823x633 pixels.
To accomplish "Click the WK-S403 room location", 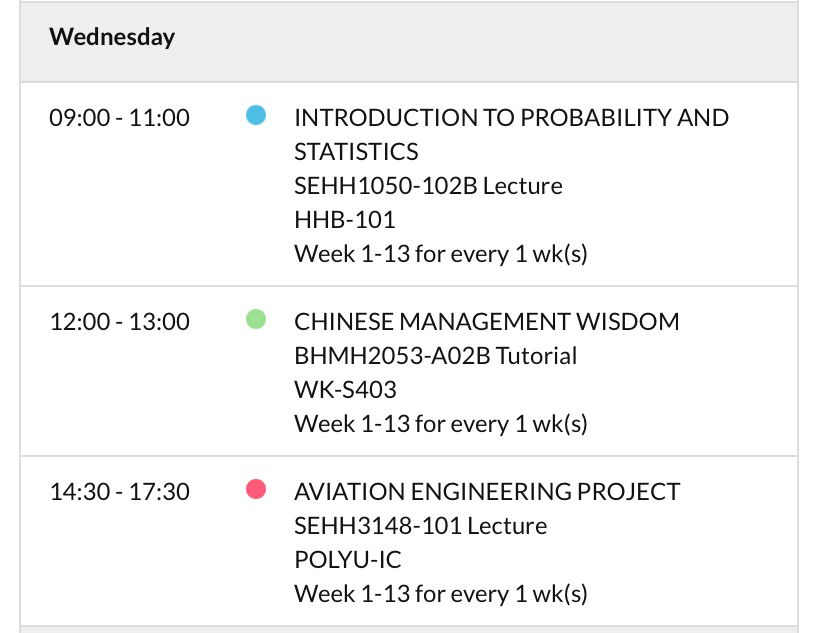I will pyautogui.click(x=345, y=390).
